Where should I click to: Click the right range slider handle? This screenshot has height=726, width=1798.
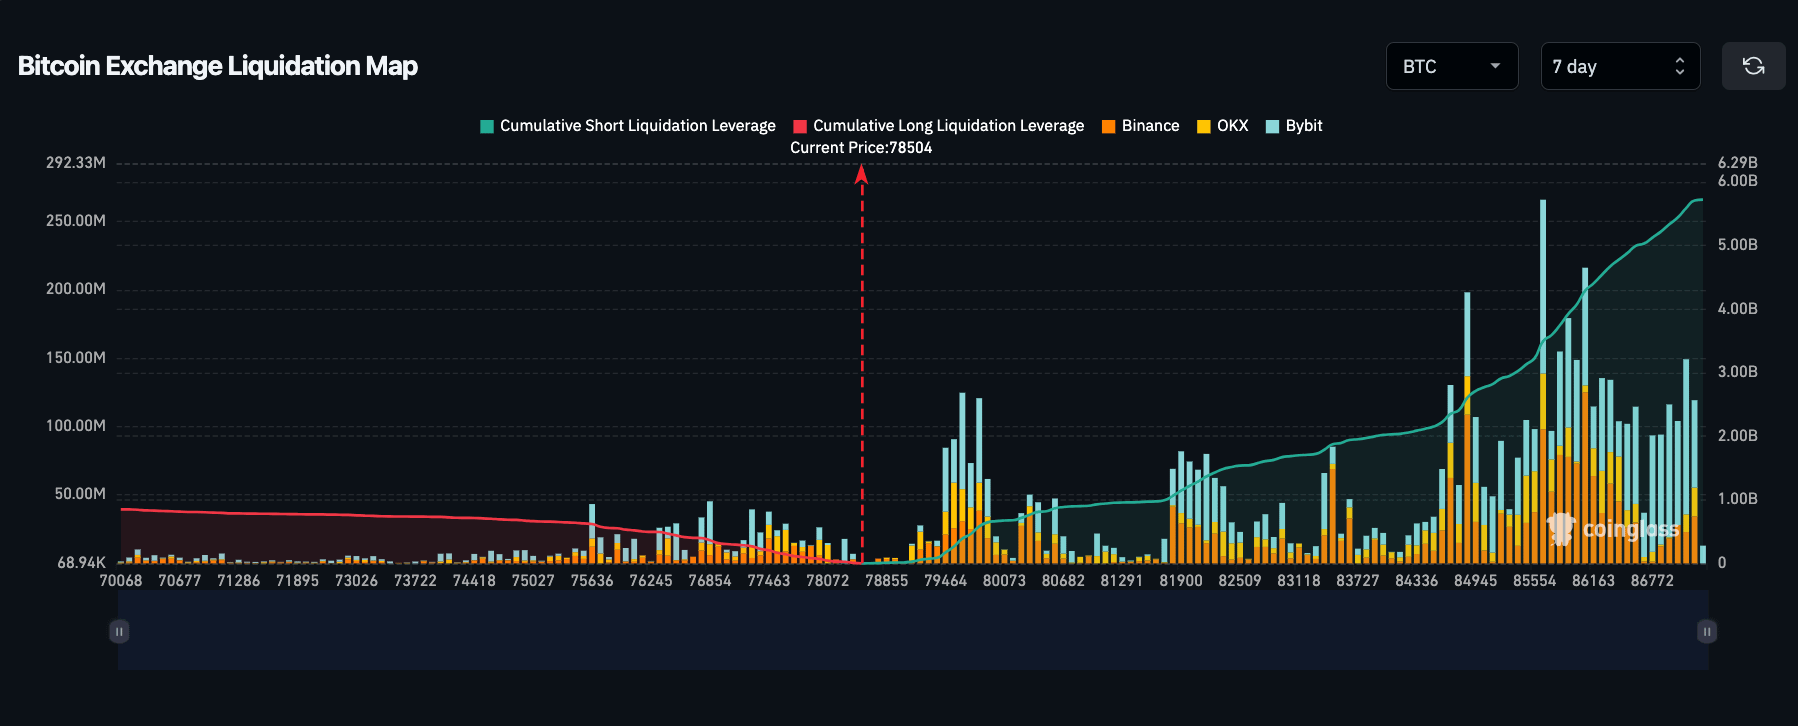(x=1707, y=631)
